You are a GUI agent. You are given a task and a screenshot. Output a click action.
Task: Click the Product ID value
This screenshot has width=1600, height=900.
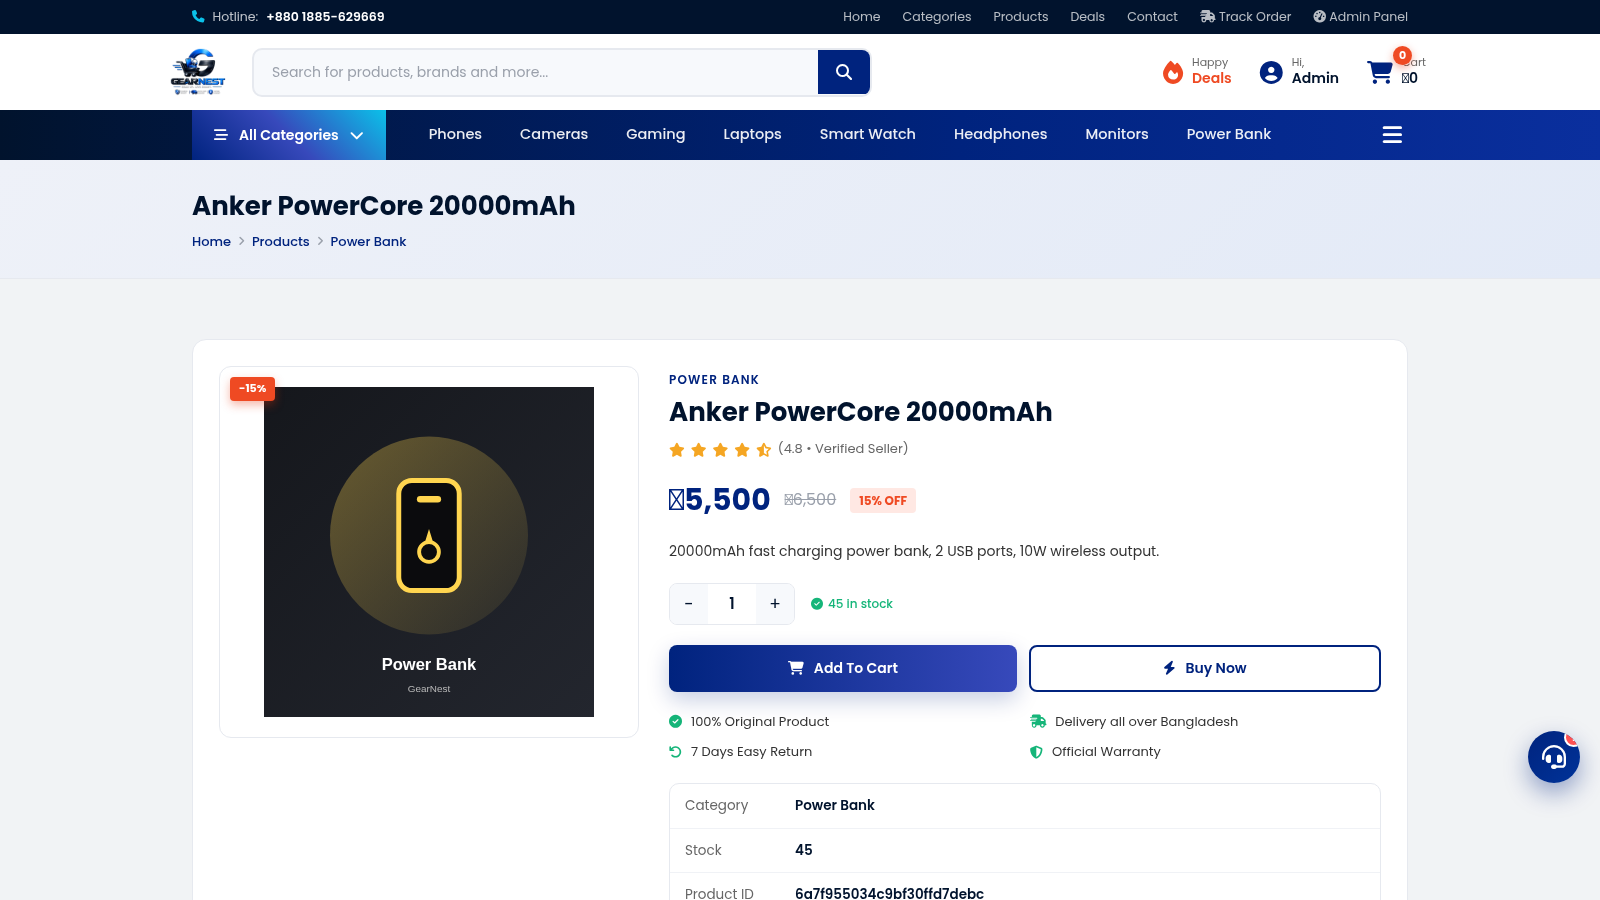890,893
